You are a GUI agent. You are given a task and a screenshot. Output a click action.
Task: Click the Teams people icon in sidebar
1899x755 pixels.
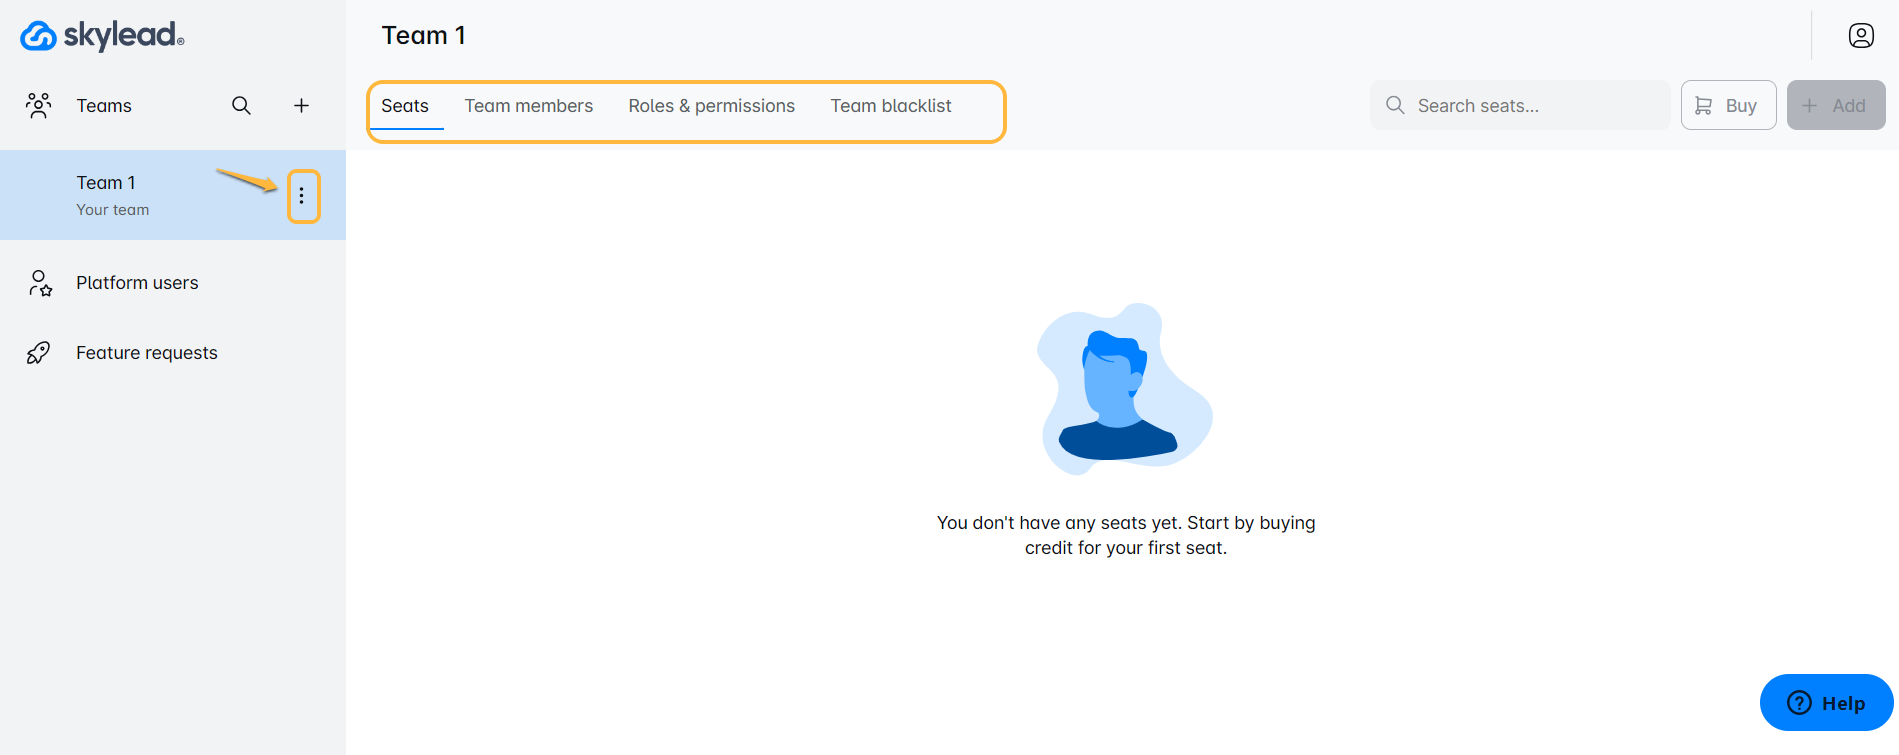pyautogui.click(x=39, y=106)
